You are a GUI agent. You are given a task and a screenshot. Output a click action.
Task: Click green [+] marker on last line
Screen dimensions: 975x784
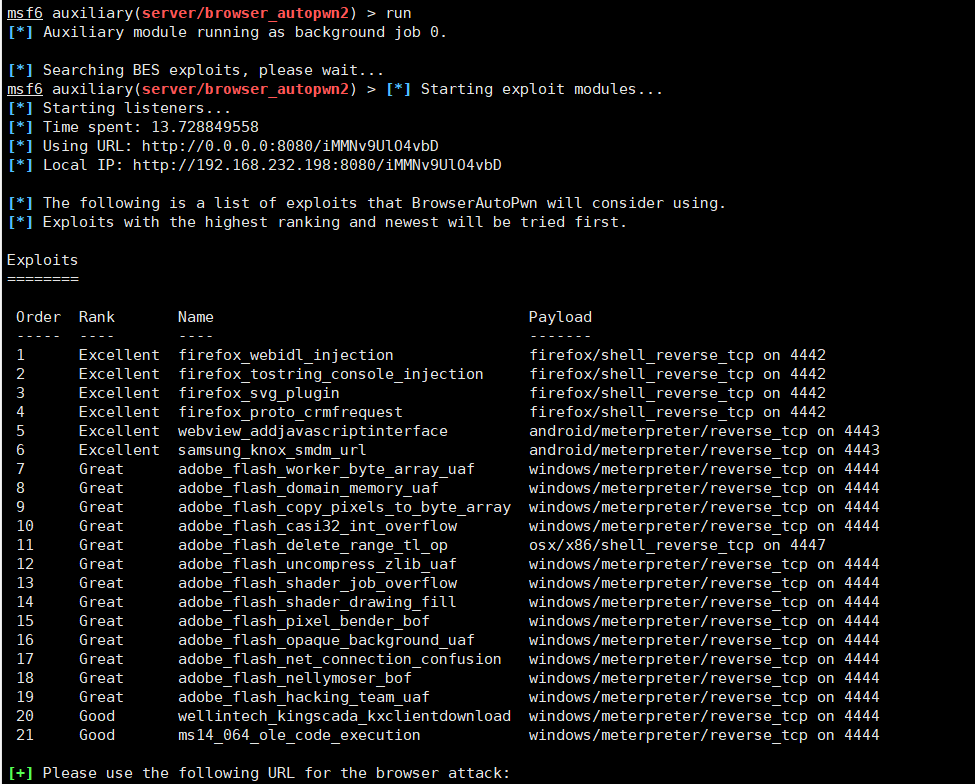tap(21, 773)
